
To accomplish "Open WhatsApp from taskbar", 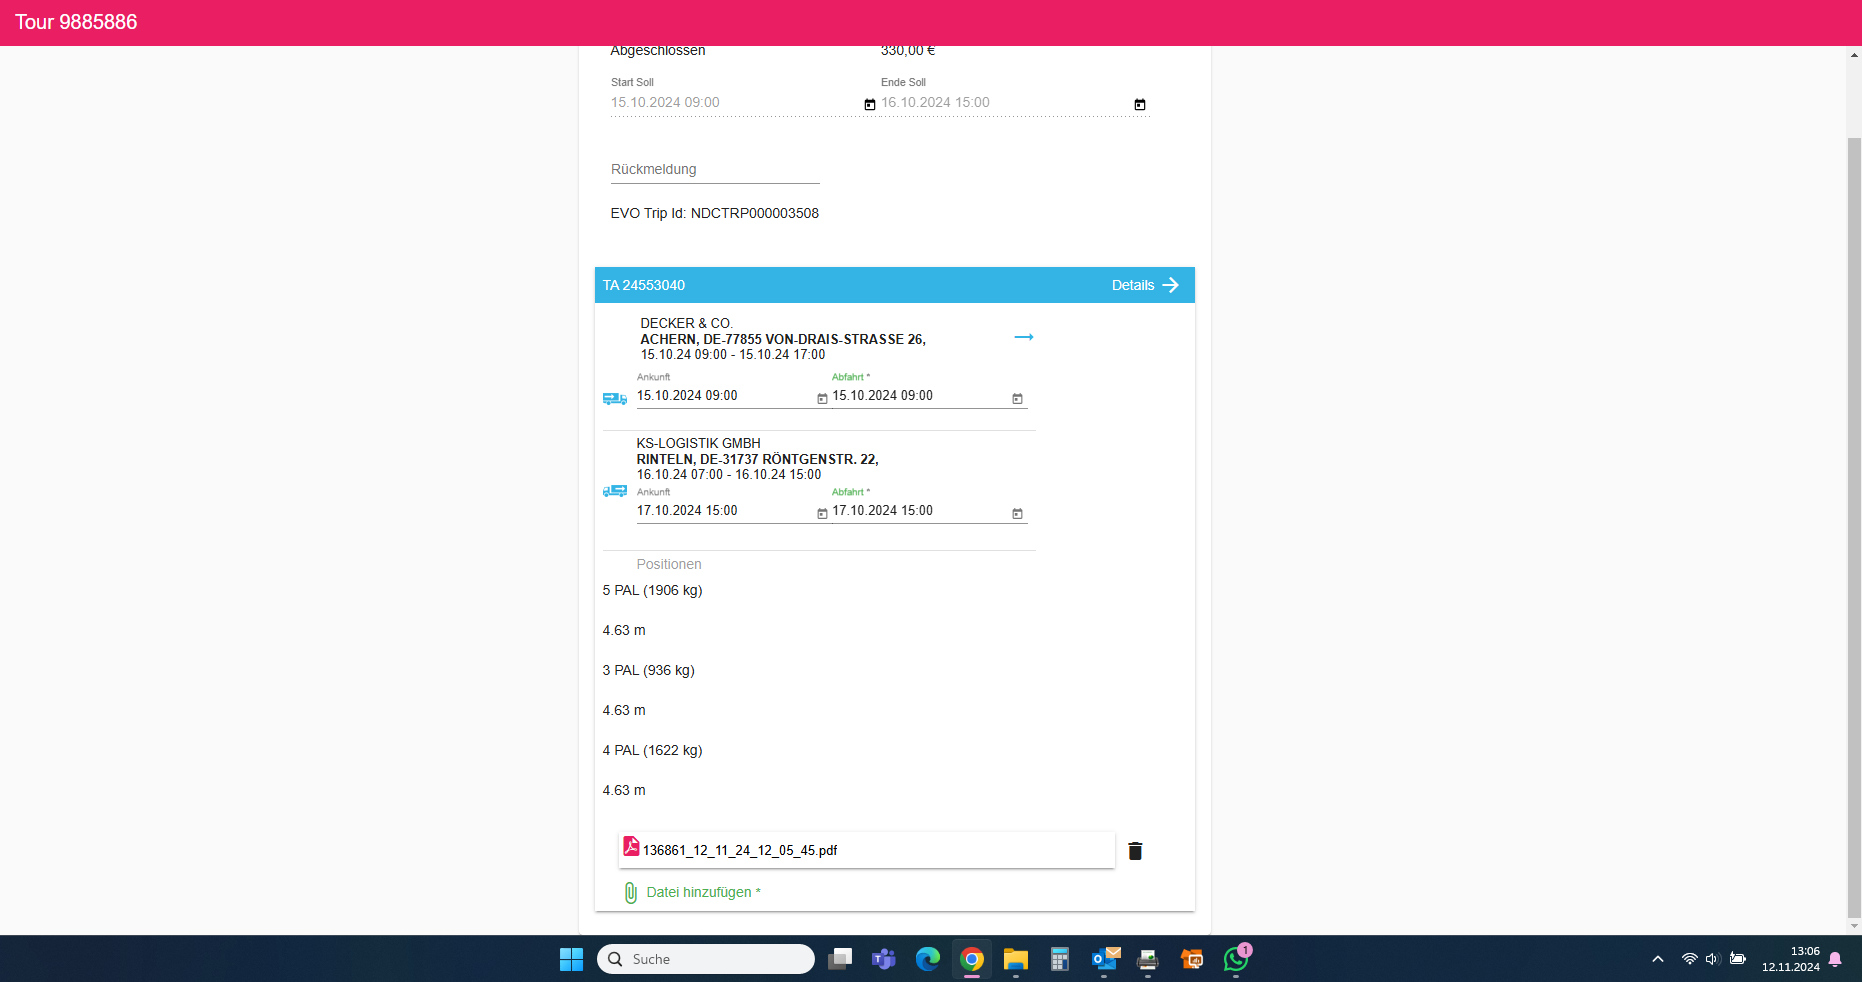I will click(1236, 959).
